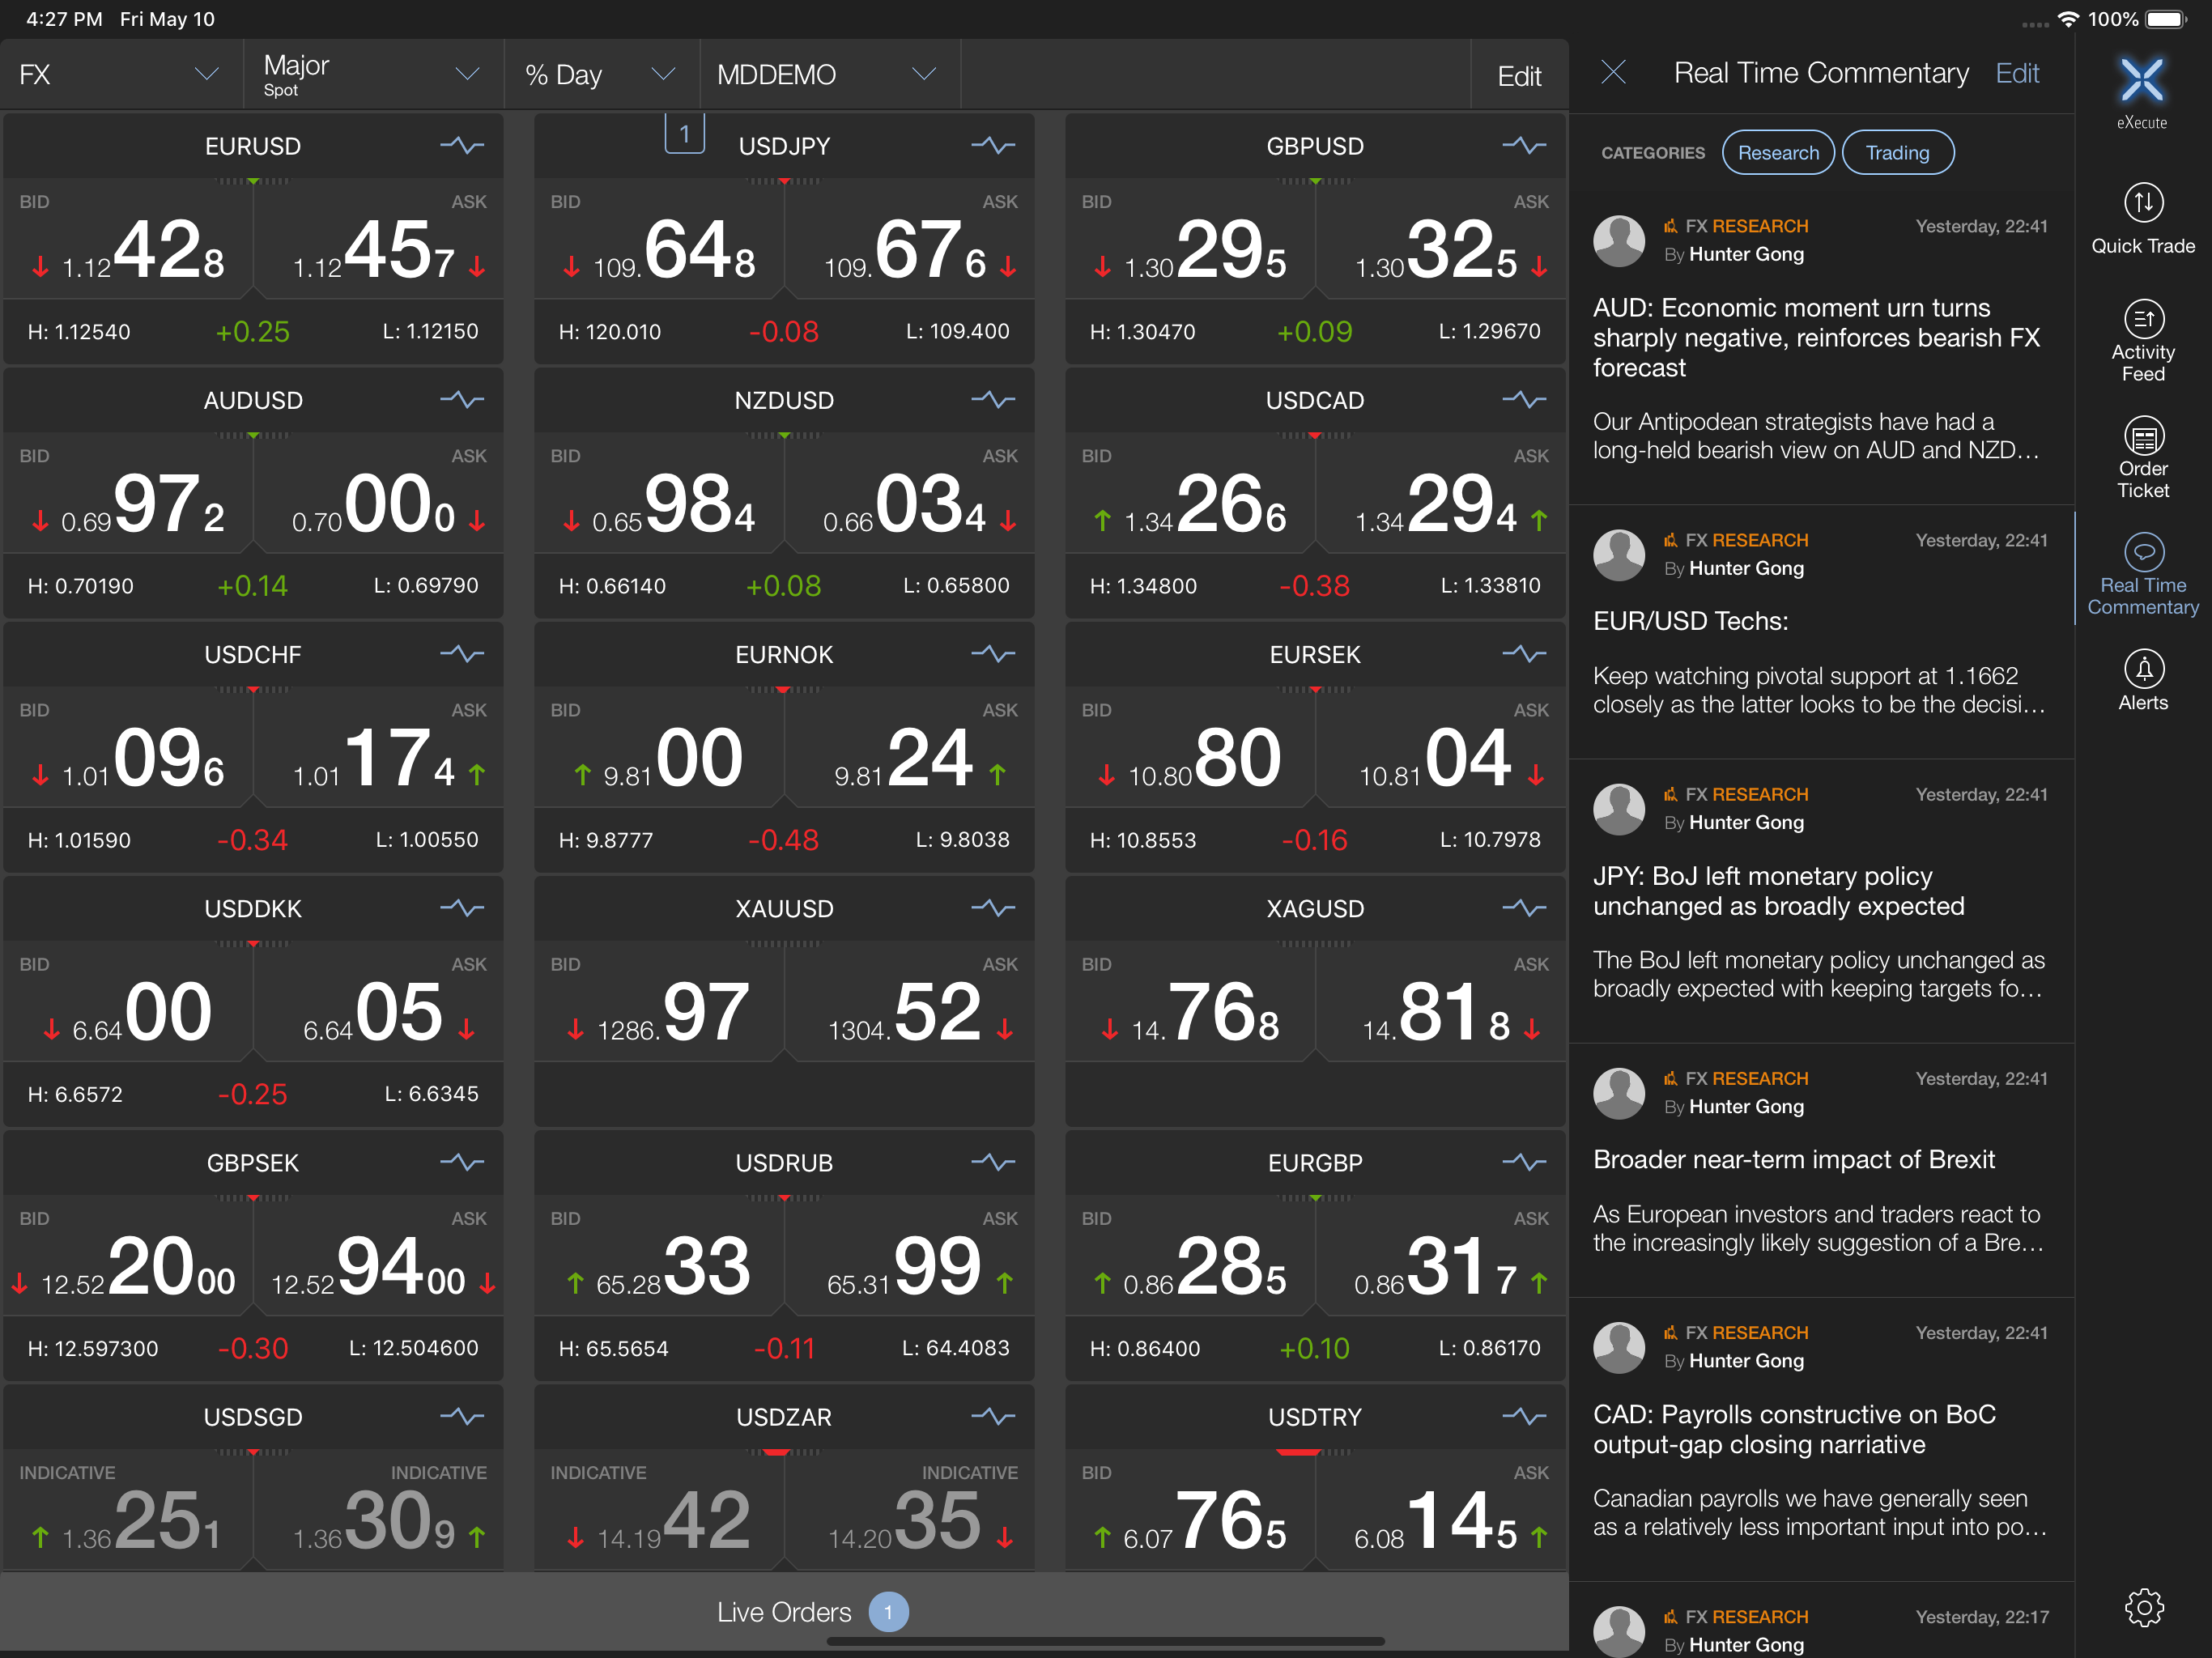Image resolution: width=2212 pixels, height=1658 pixels.
Task: Open settings gear in the sidebar
Action: click(2143, 1608)
